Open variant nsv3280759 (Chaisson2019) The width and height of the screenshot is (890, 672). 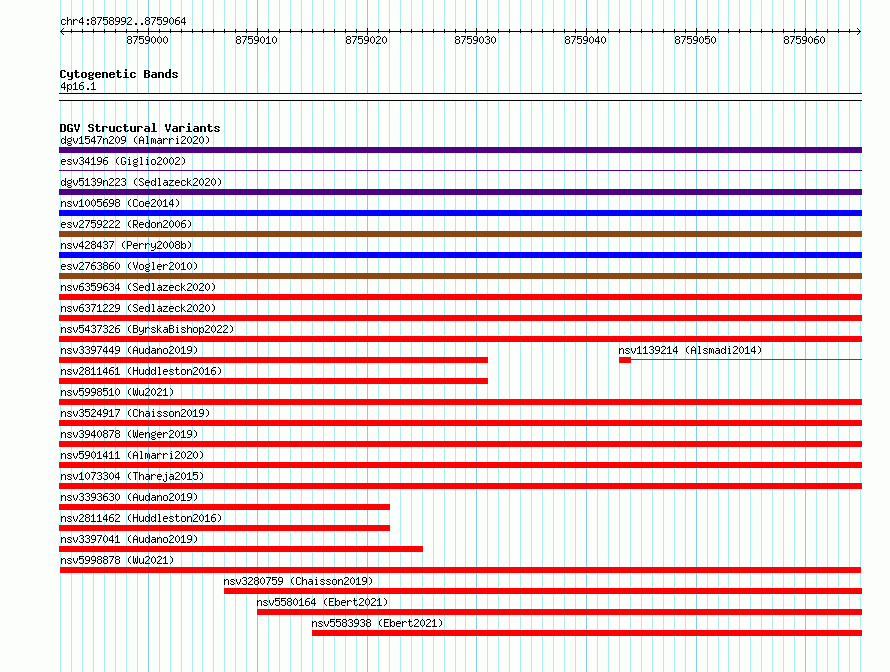coord(298,581)
